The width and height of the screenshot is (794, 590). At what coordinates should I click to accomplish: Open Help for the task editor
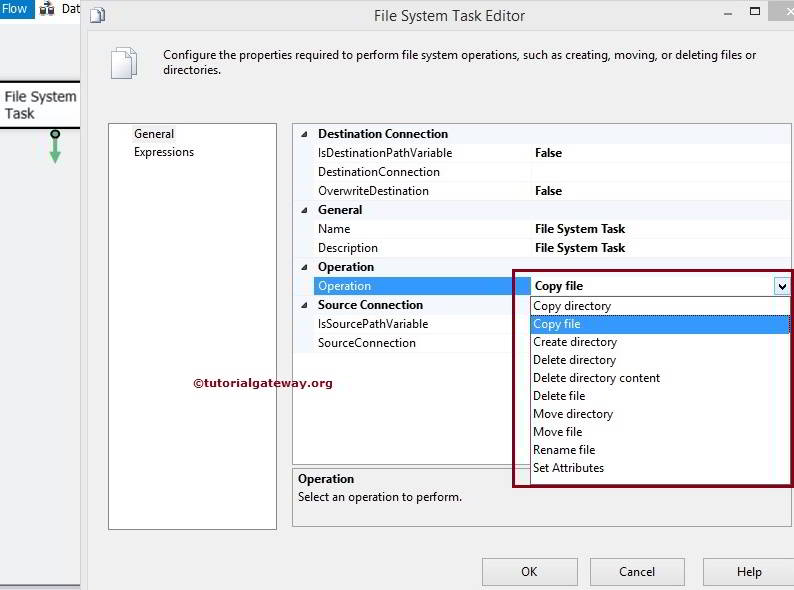pyautogui.click(x=749, y=572)
